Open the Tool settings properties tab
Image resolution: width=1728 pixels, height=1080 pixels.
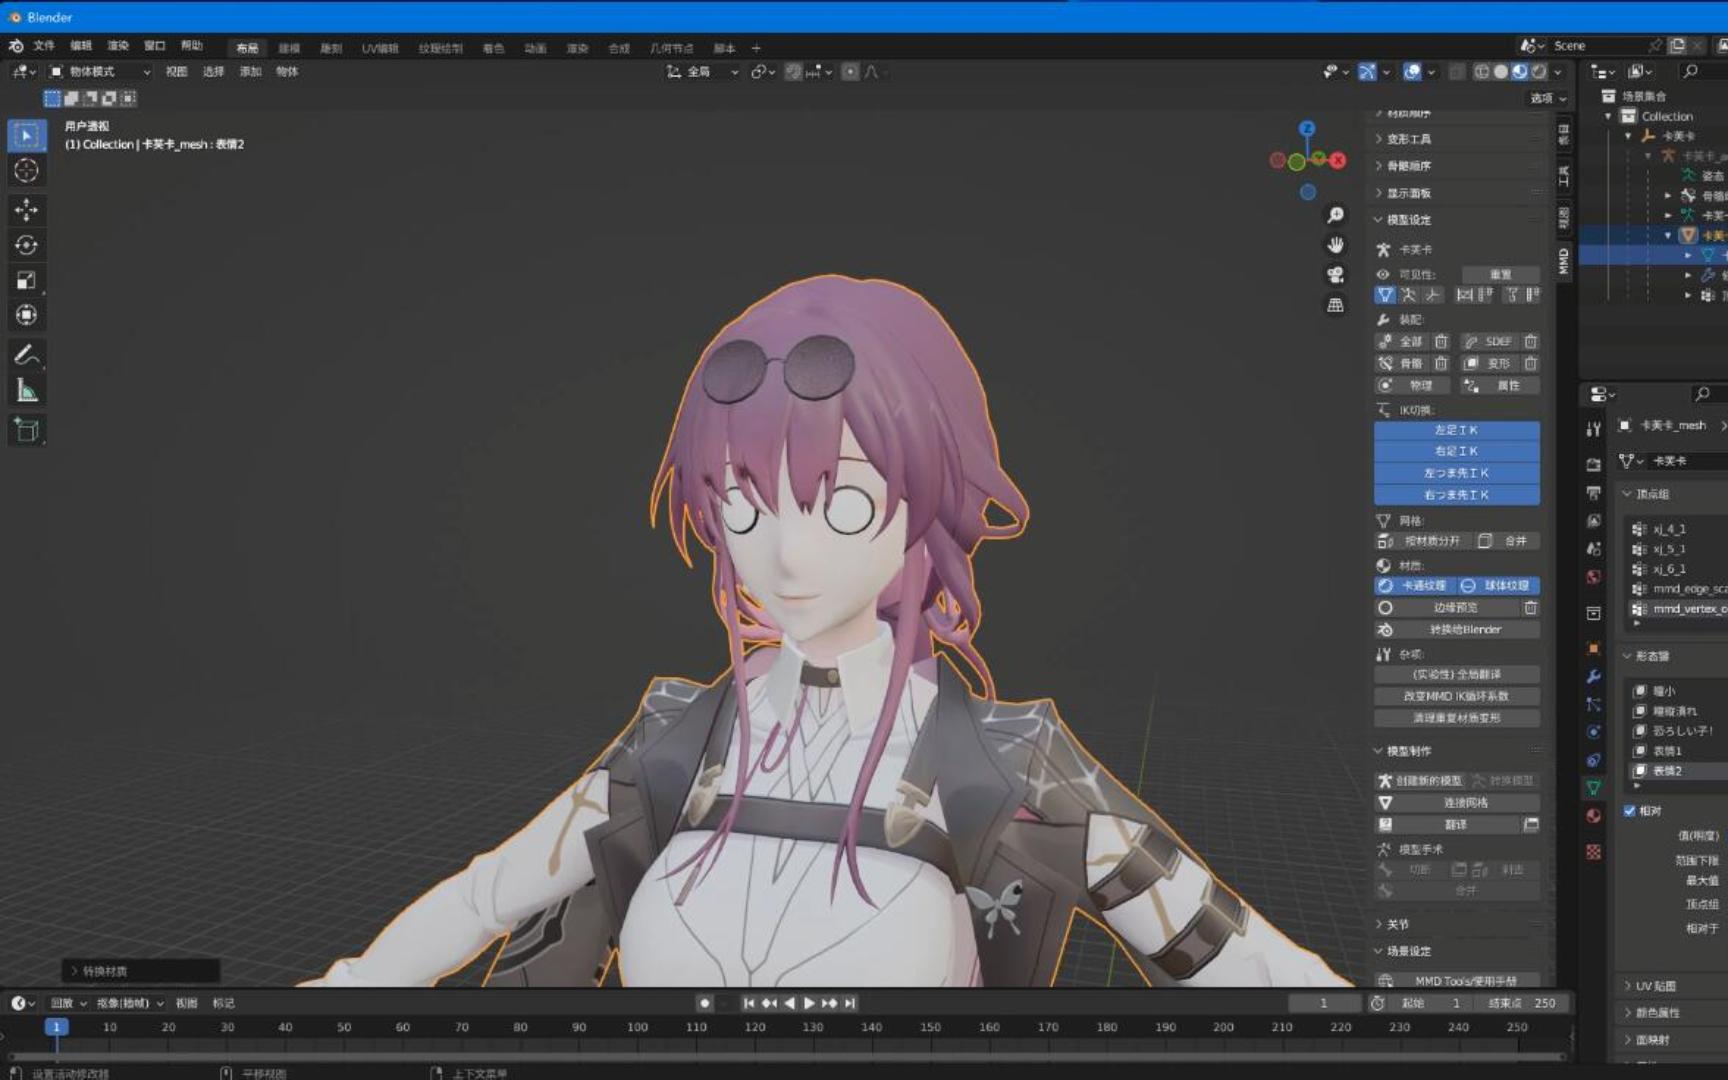coord(1593,429)
